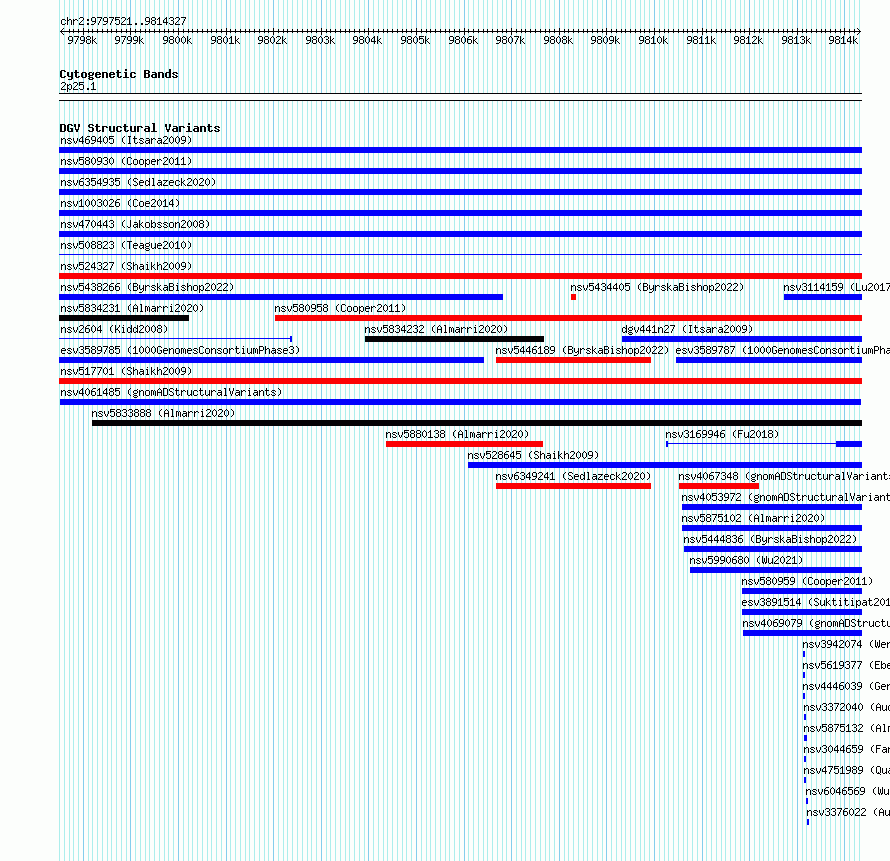Open the esv3589787 1000Genomes variant label
The height and width of the screenshot is (861, 890).
tap(783, 350)
